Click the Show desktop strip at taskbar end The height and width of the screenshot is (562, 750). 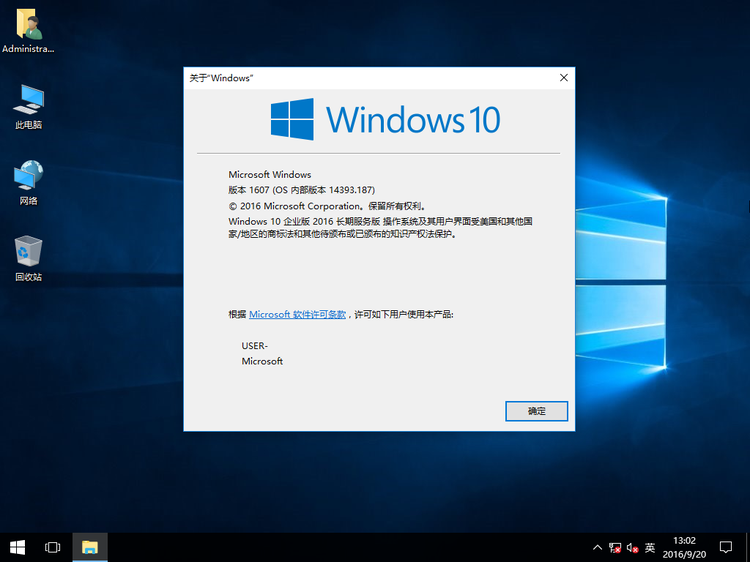[748, 547]
